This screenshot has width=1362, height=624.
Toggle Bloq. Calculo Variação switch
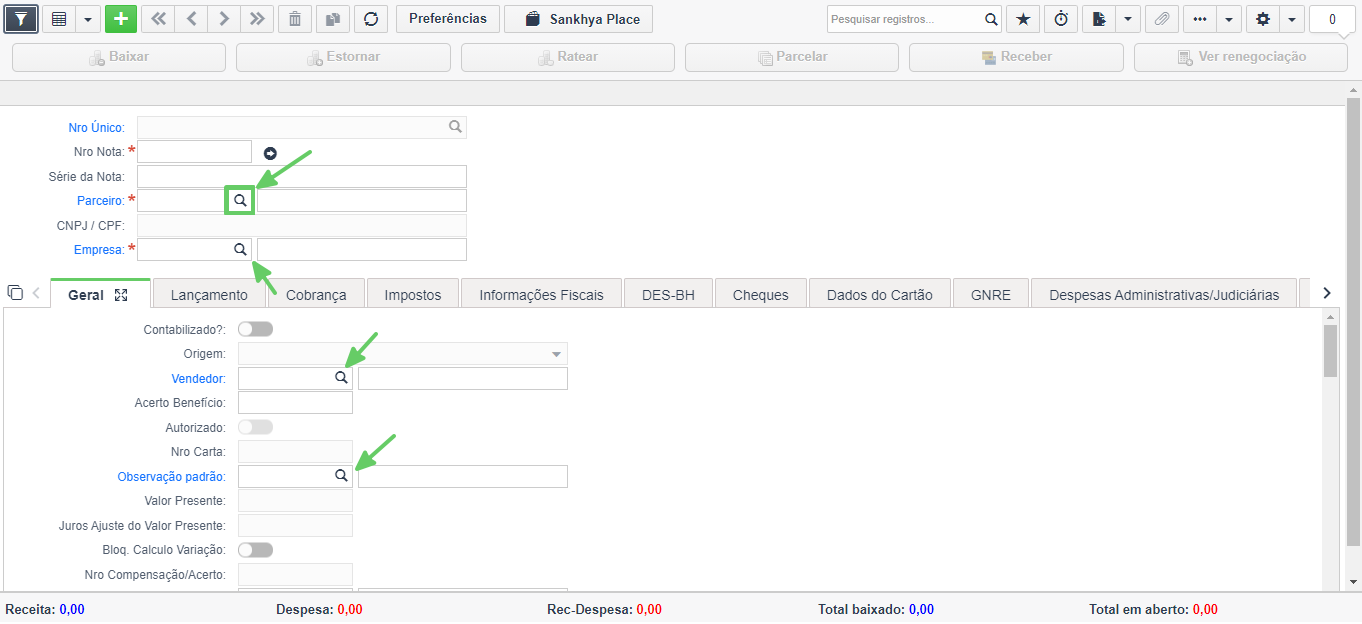[x=255, y=550]
